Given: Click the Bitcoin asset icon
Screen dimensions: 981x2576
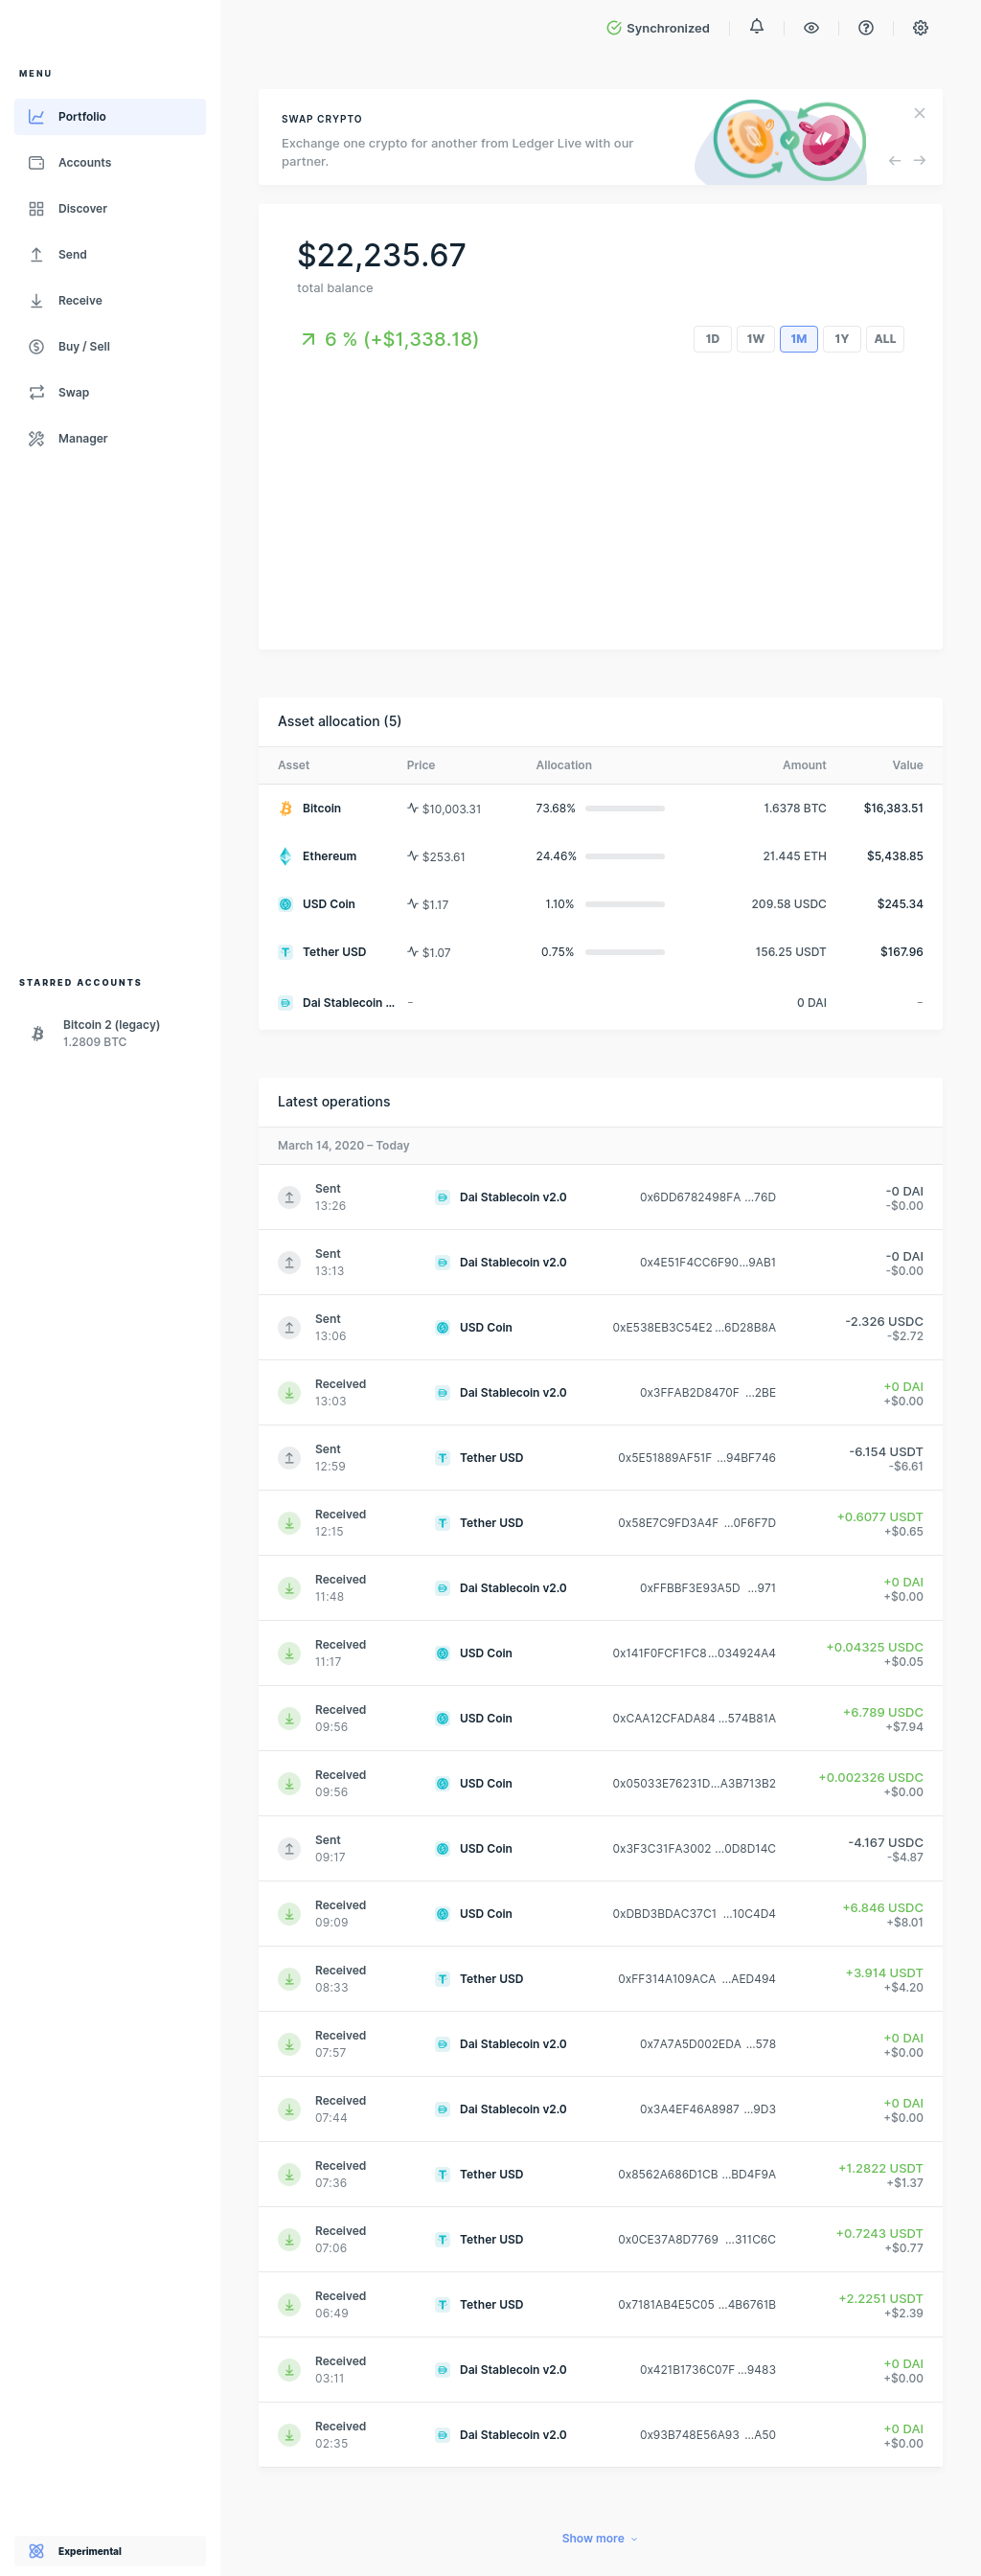Looking at the screenshot, I should coord(285,808).
